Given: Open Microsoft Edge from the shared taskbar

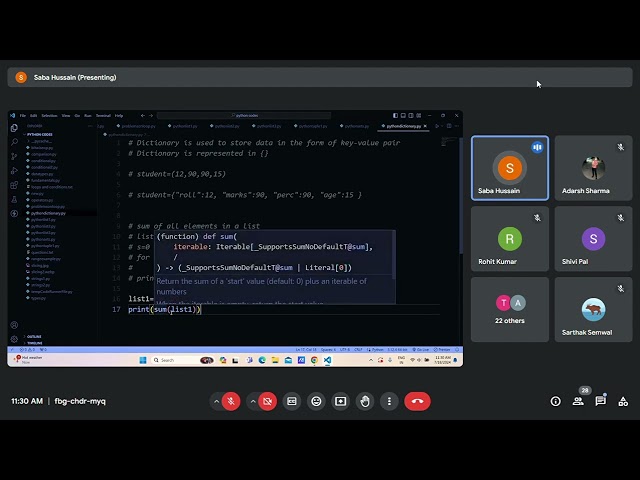Looking at the screenshot, I should [x=262, y=360].
